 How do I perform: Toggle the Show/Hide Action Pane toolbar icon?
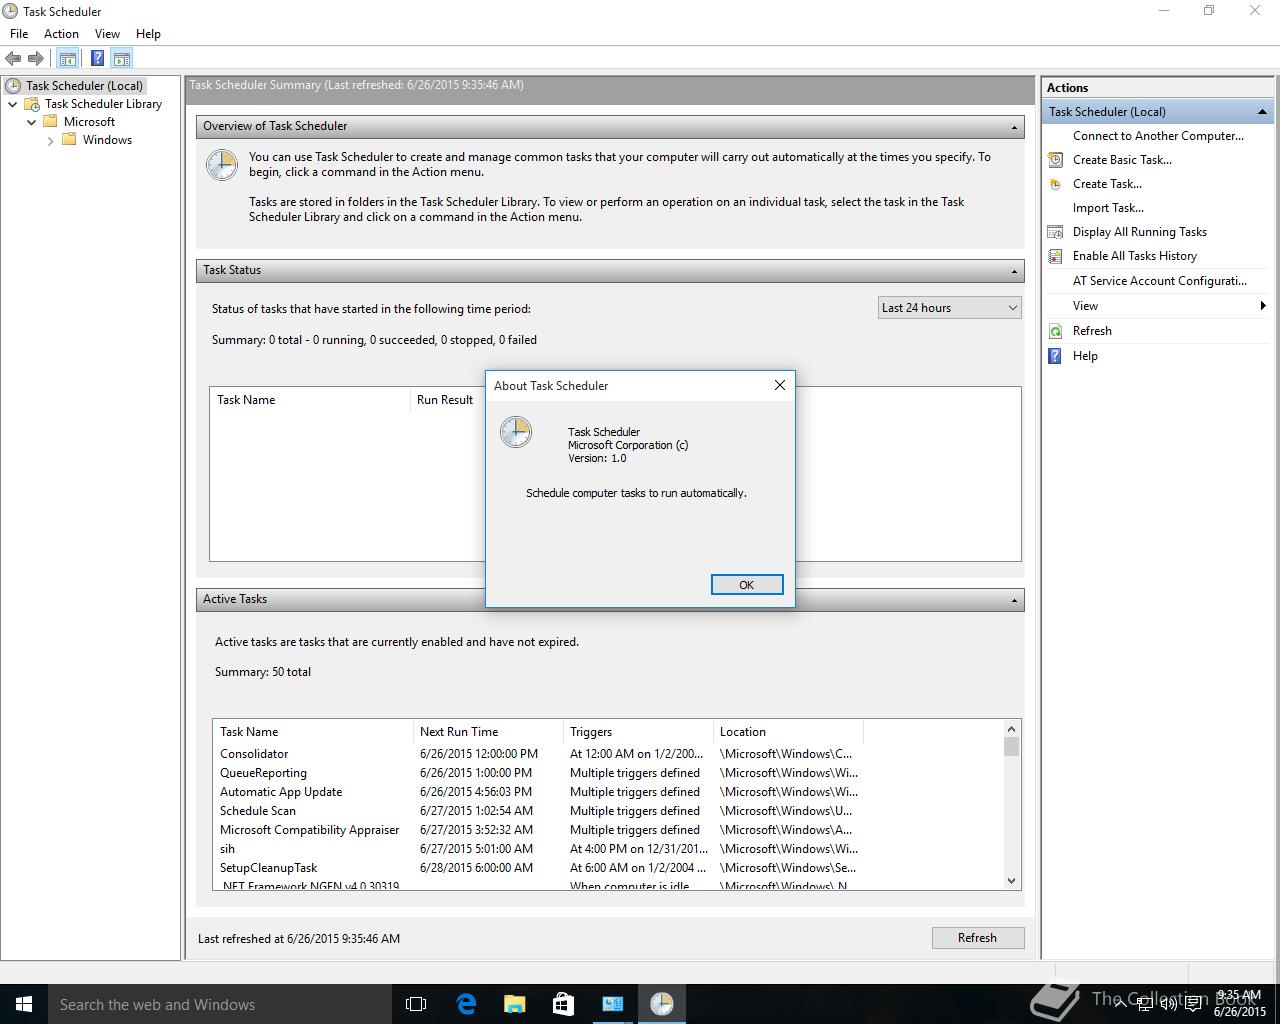[122, 59]
